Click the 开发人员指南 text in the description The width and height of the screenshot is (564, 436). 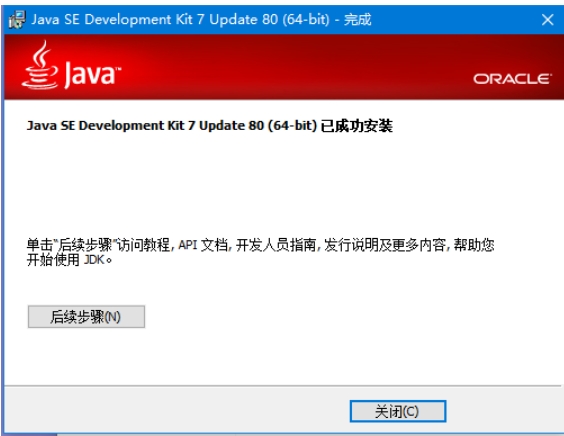pos(276,245)
